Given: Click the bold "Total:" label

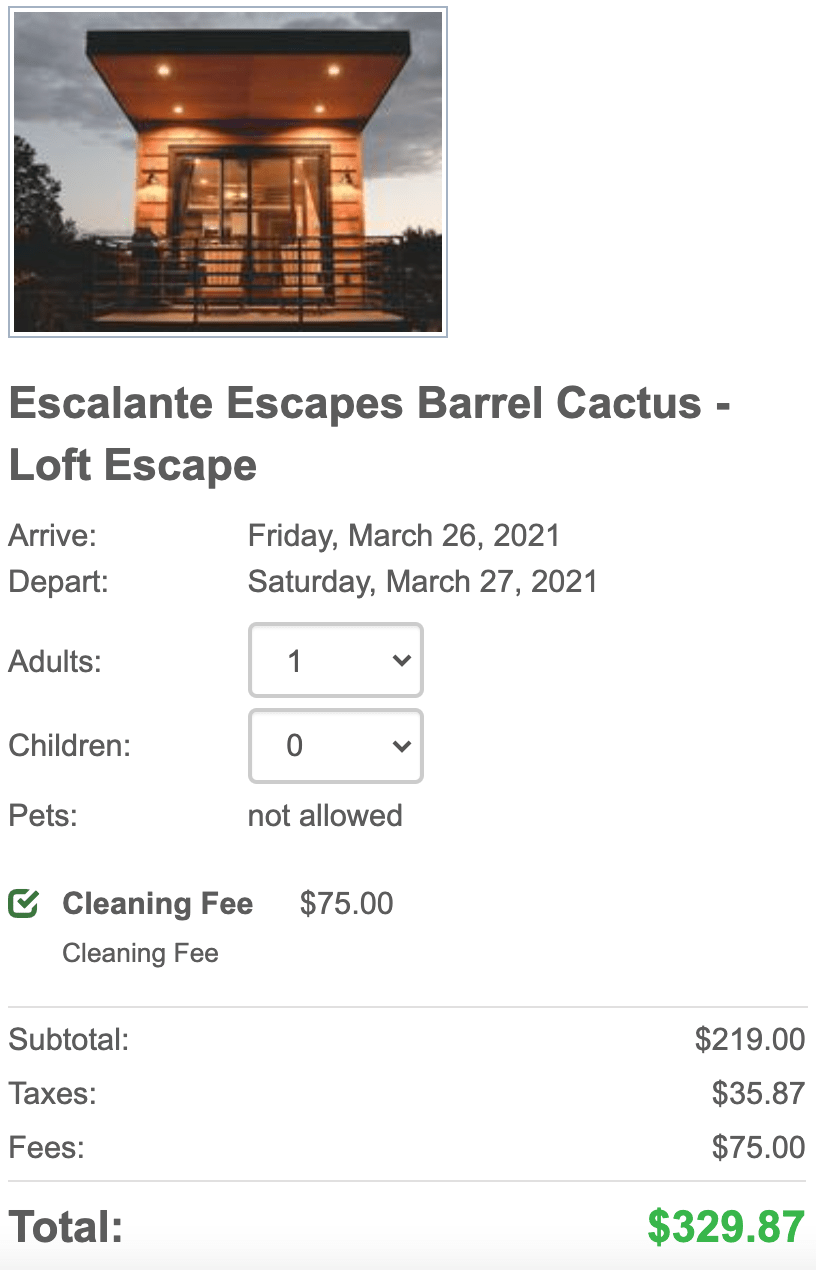Looking at the screenshot, I should (66, 1227).
